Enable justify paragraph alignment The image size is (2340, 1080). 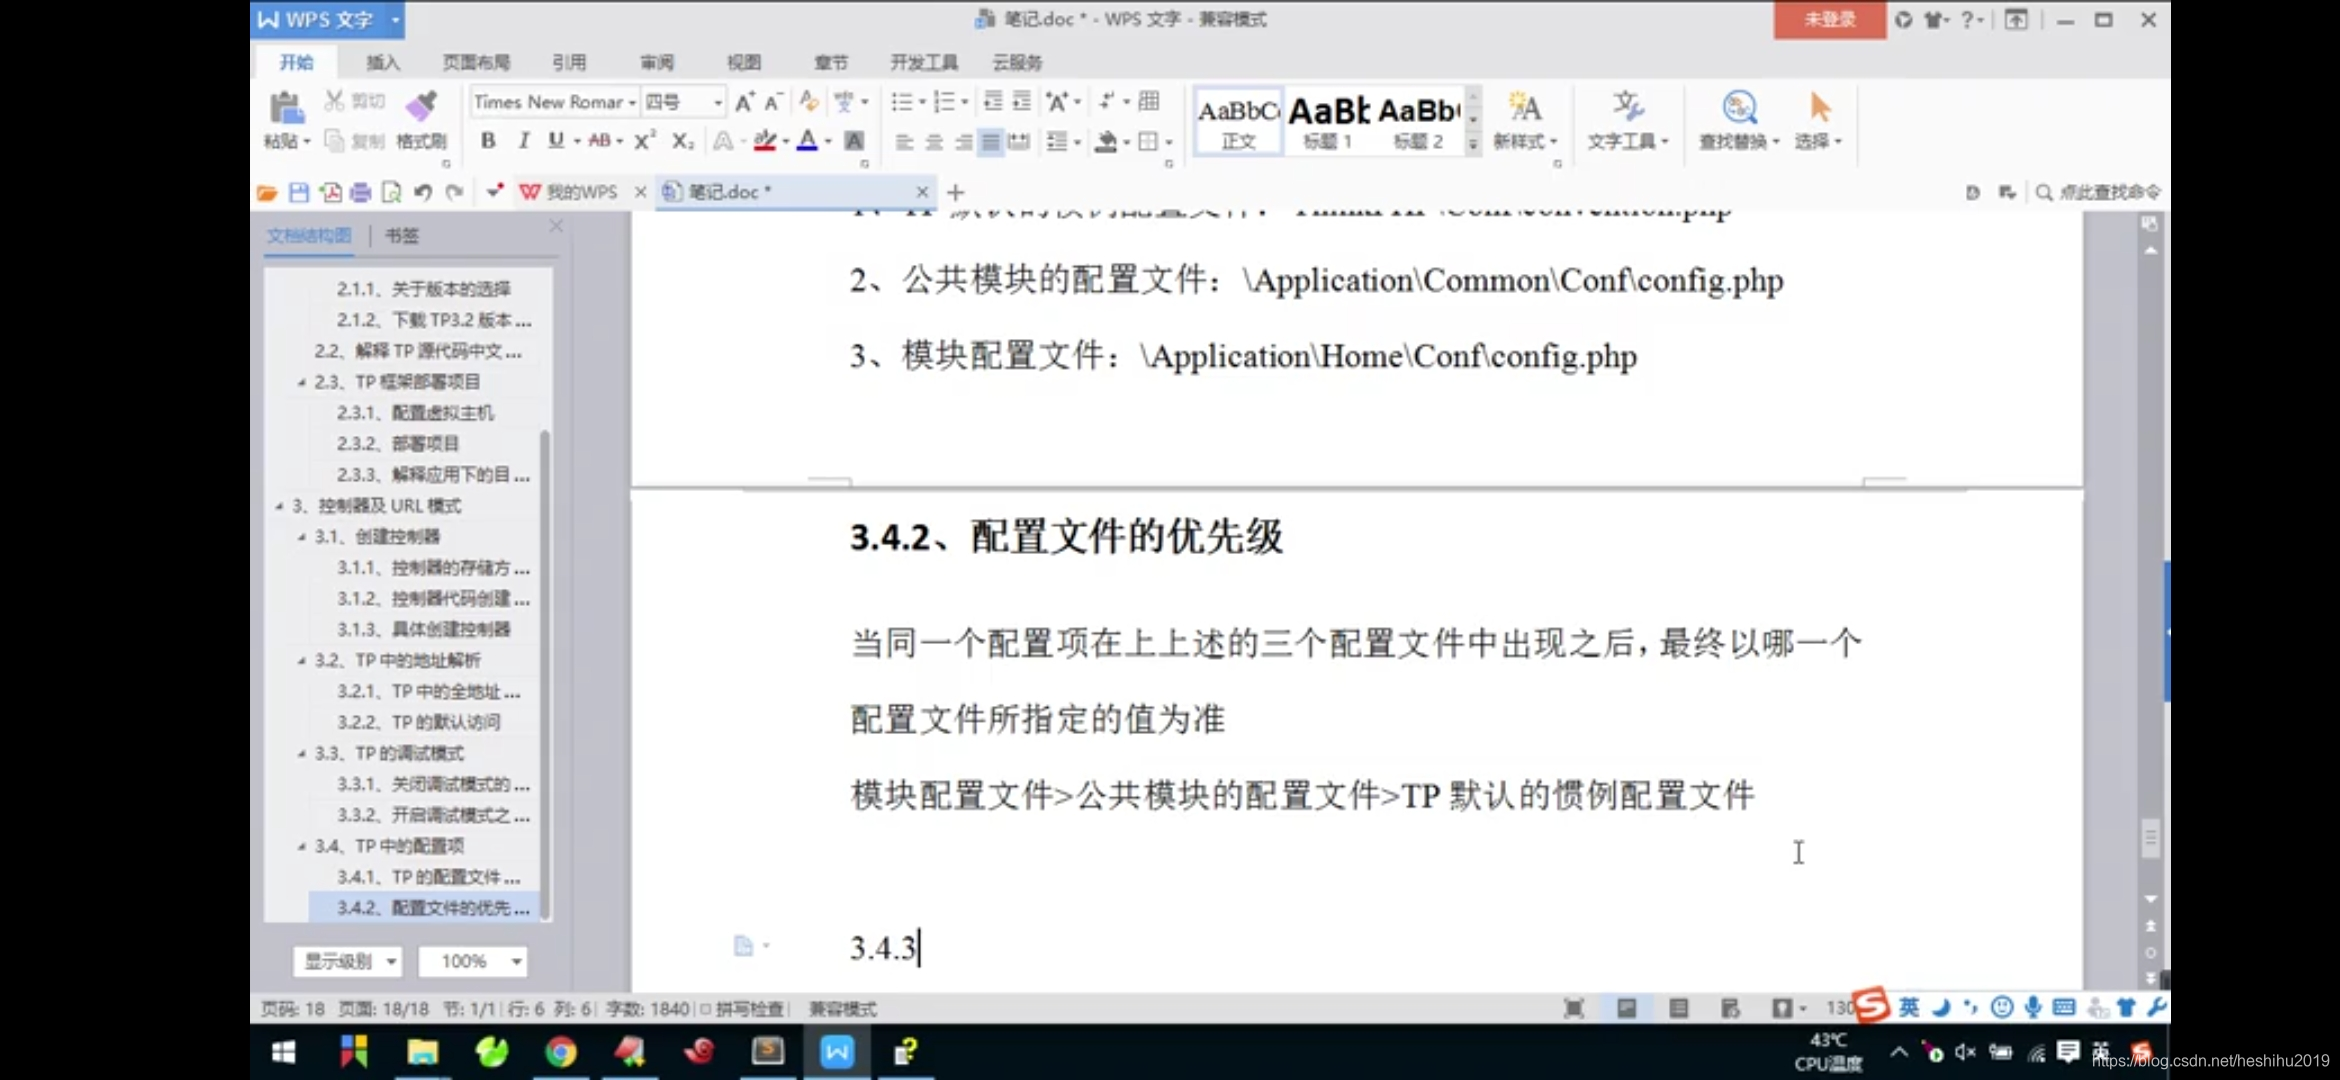tap(990, 141)
